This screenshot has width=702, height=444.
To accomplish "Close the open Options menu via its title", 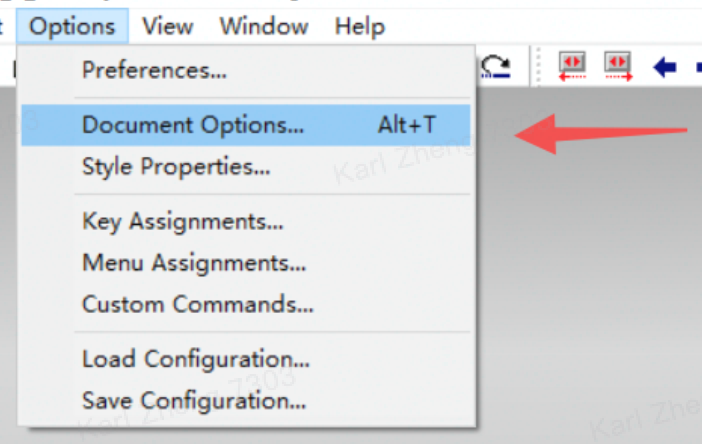I will (x=72, y=26).
